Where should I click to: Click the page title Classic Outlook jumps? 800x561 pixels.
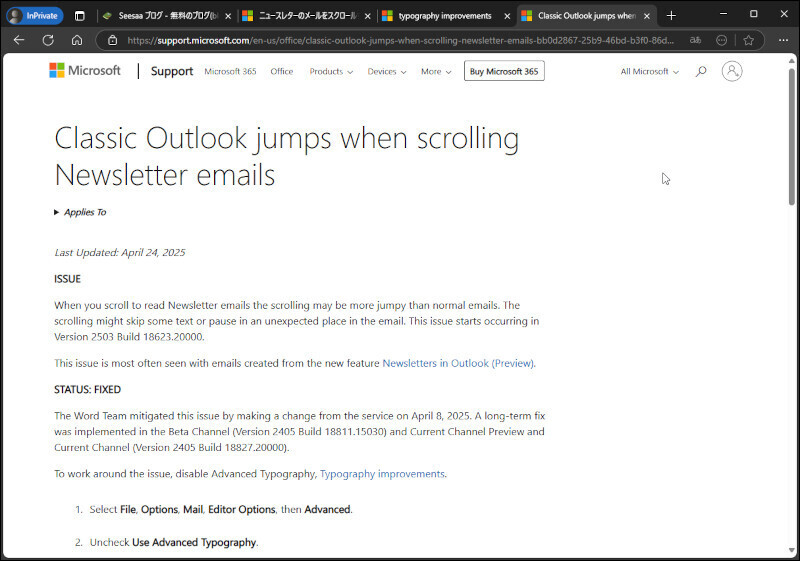pos(287,156)
